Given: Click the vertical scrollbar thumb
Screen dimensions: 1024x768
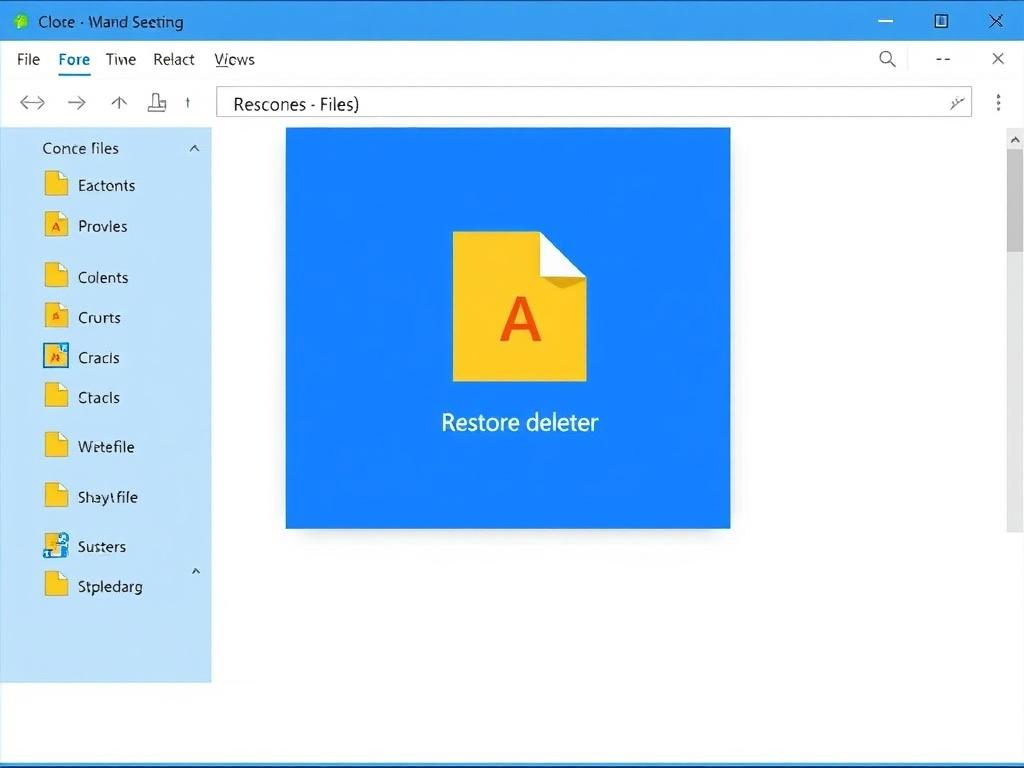Looking at the screenshot, I should [1015, 200].
